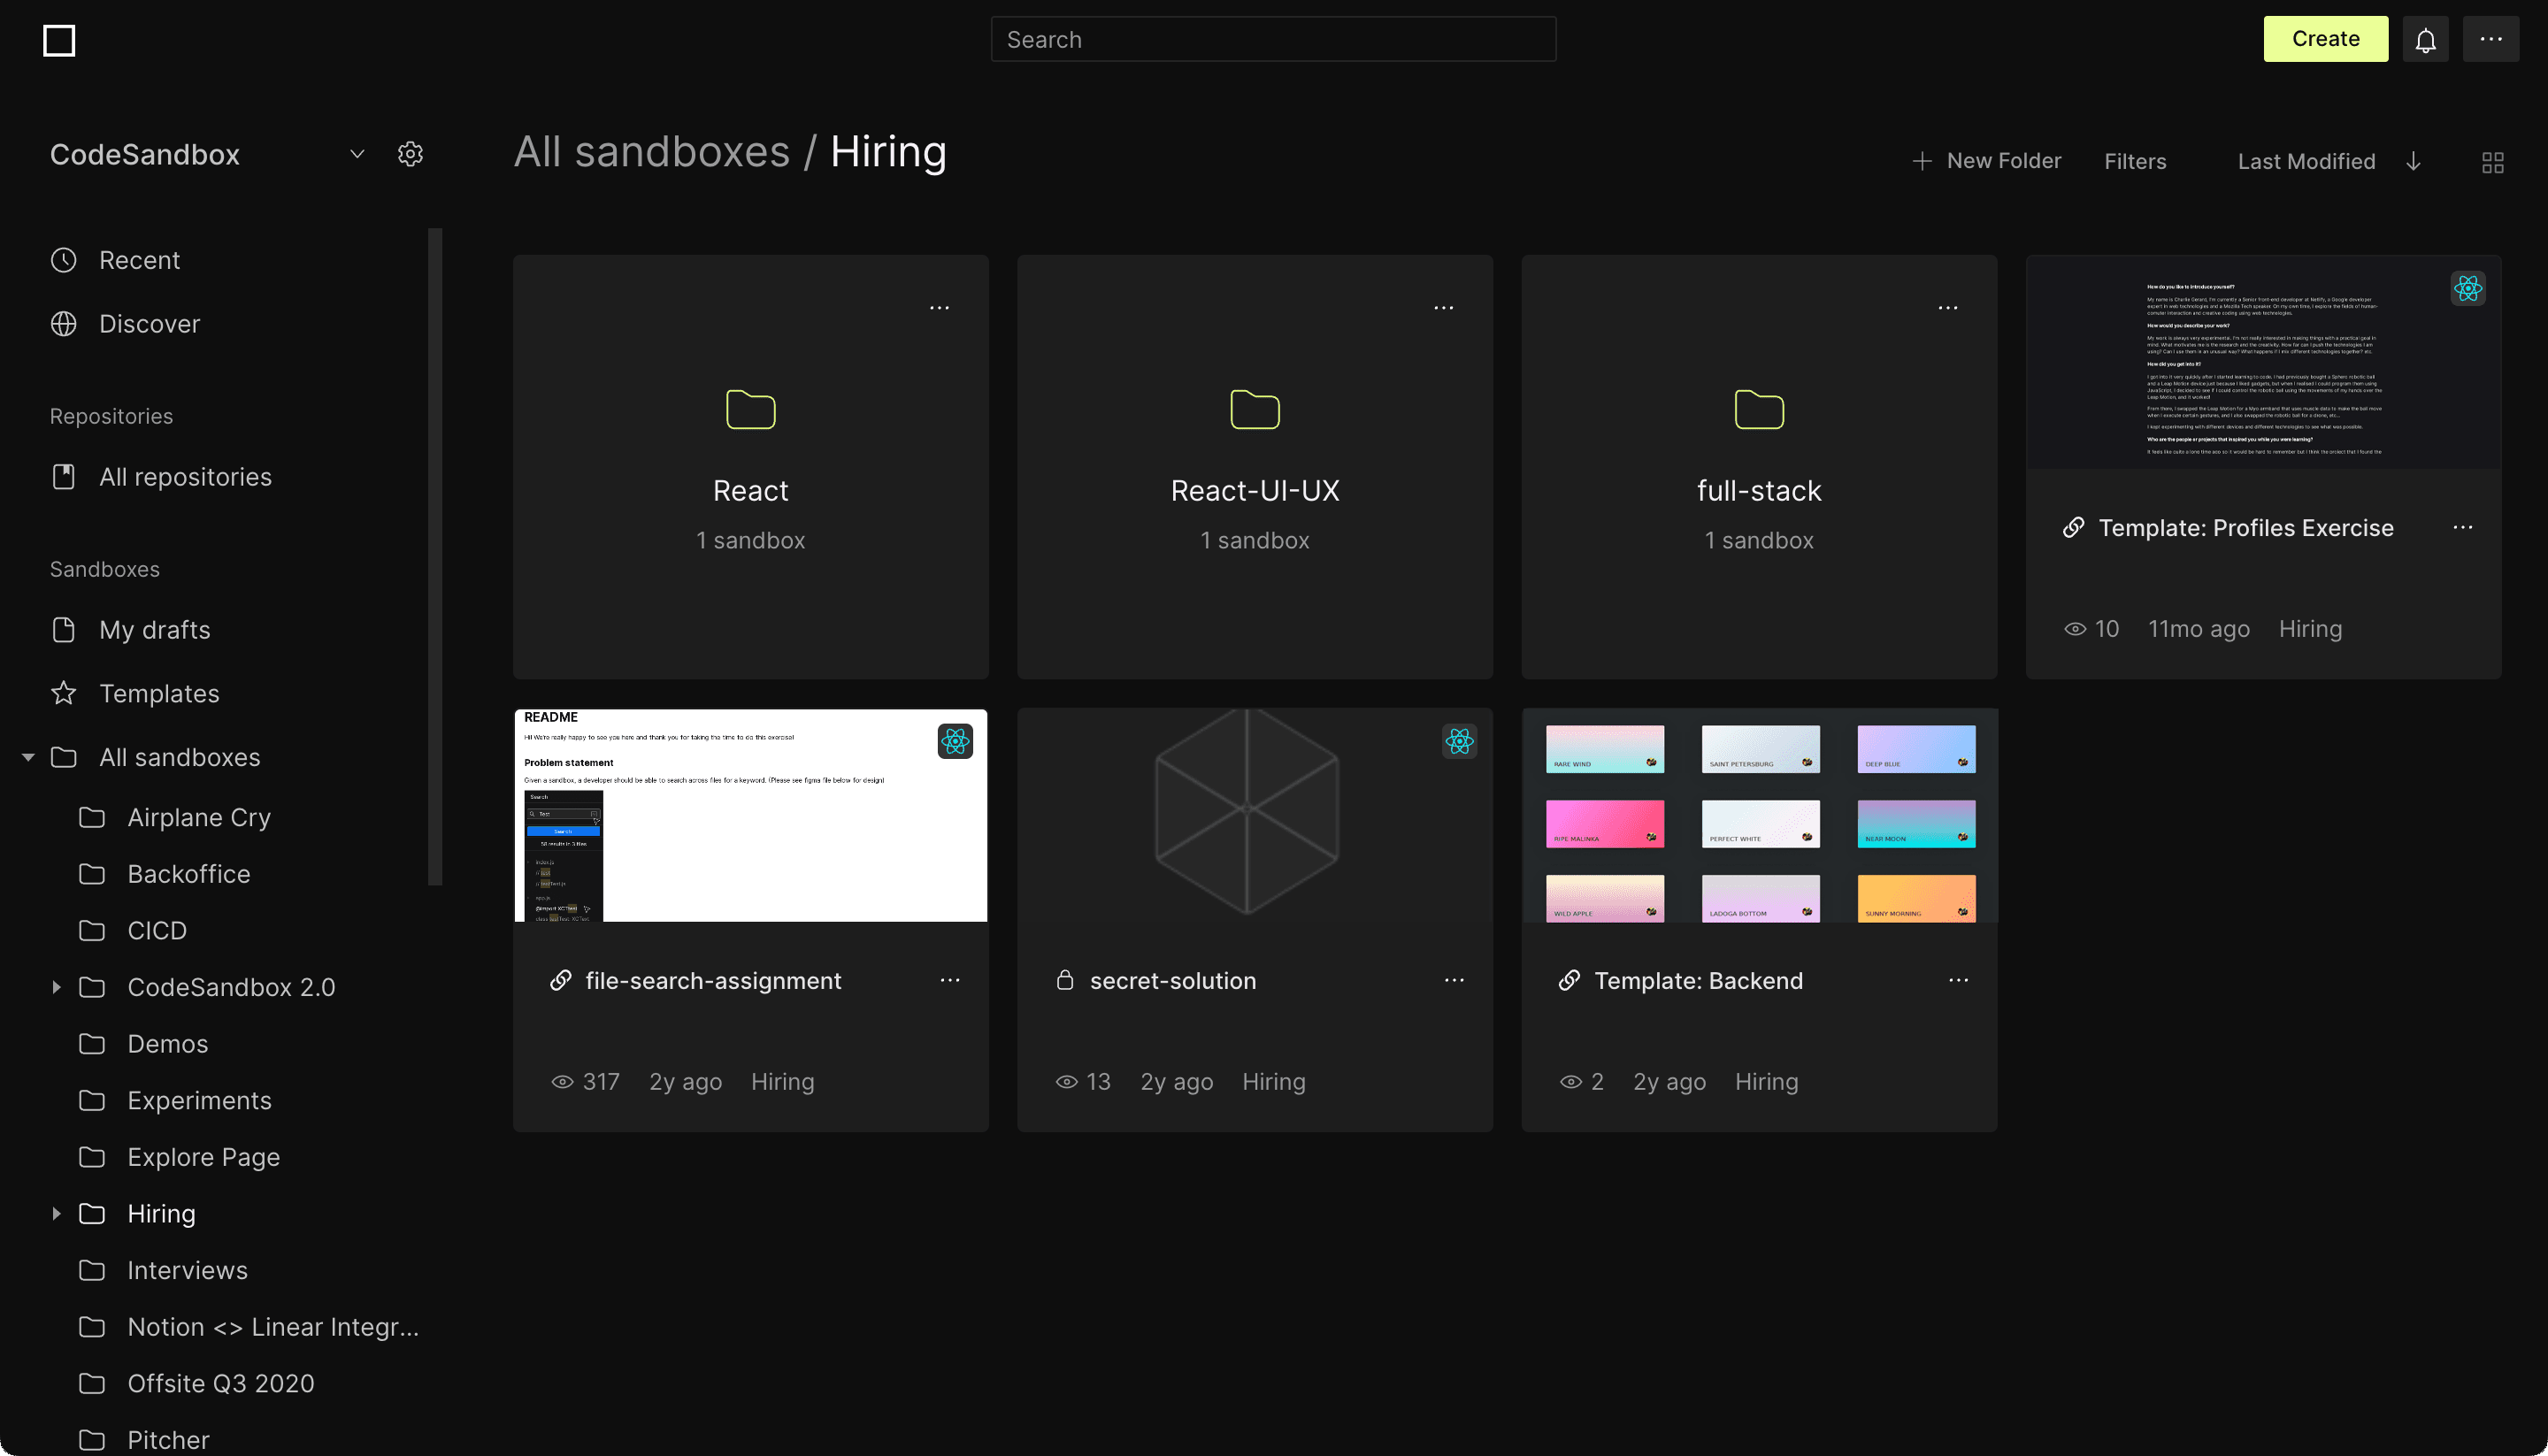The height and width of the screenshot is (1456, 2548).
Task: Open React-UI-UX folder options menu
Action: 1443,308
